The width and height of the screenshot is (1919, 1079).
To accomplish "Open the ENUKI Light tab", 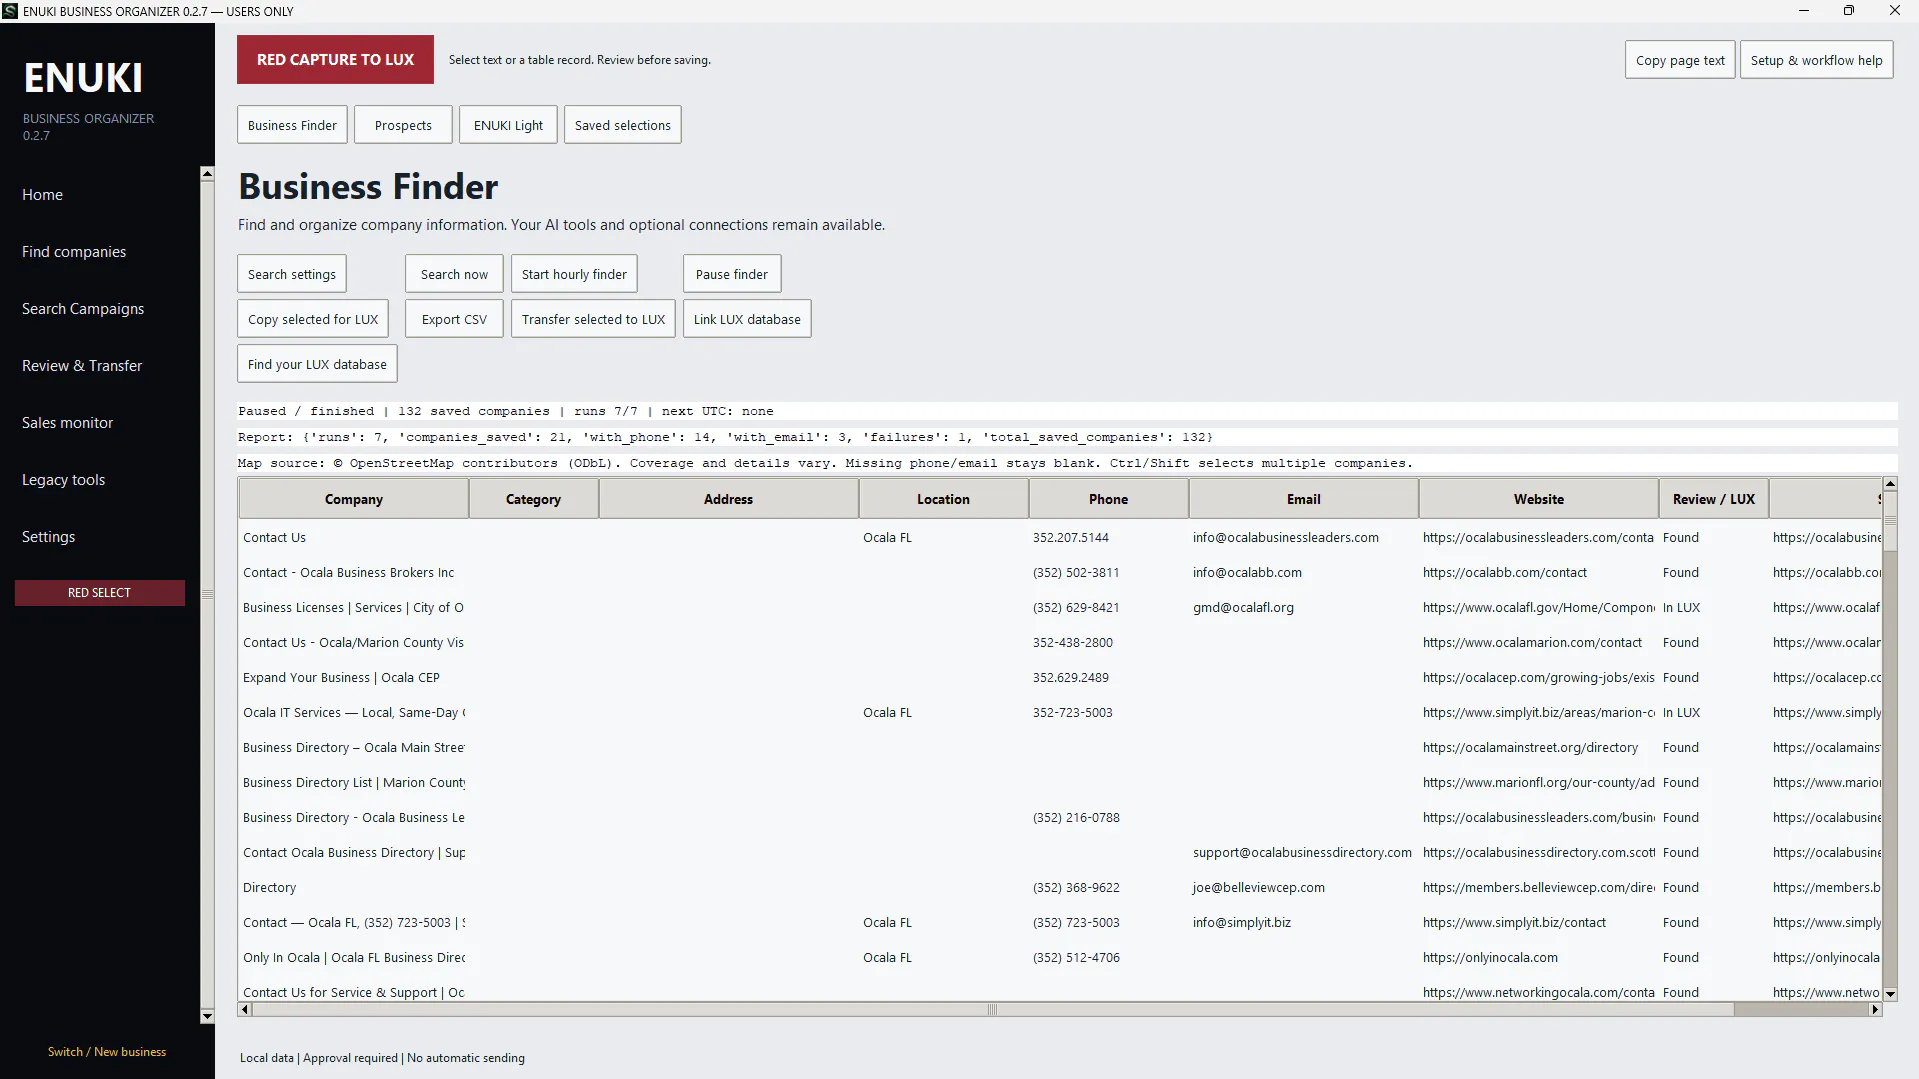I will pos(508,125).
